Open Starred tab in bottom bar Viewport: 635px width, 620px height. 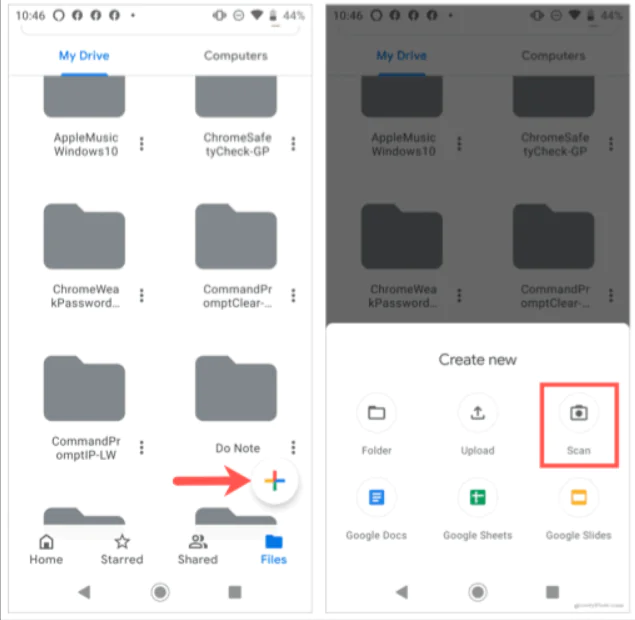pos(122,550)
